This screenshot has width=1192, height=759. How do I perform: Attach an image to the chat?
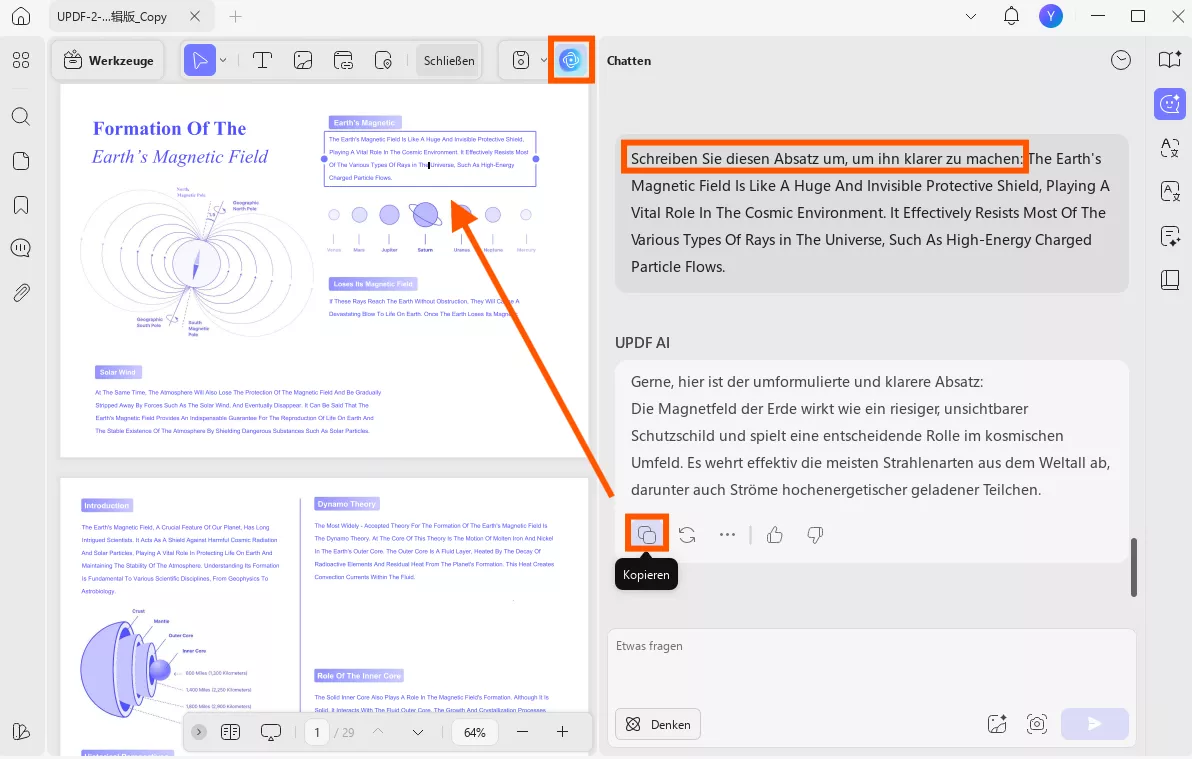click(997, 724)
